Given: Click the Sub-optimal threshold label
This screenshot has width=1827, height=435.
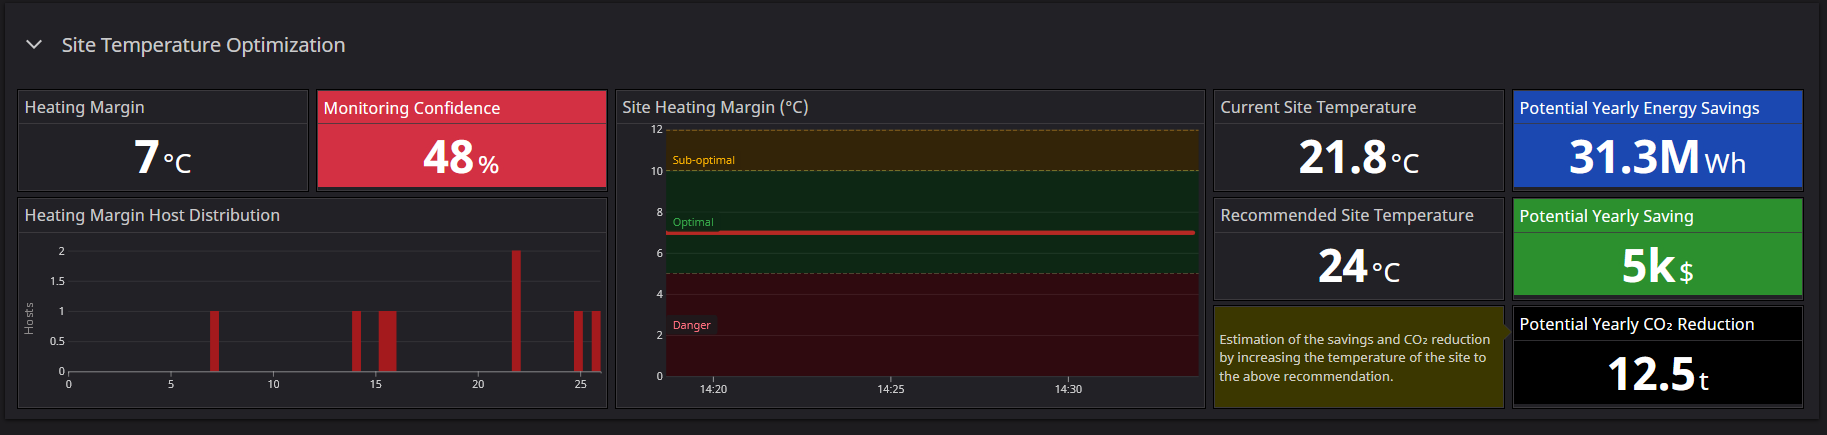Looking at the screenshot, I should tap(703, 160).
